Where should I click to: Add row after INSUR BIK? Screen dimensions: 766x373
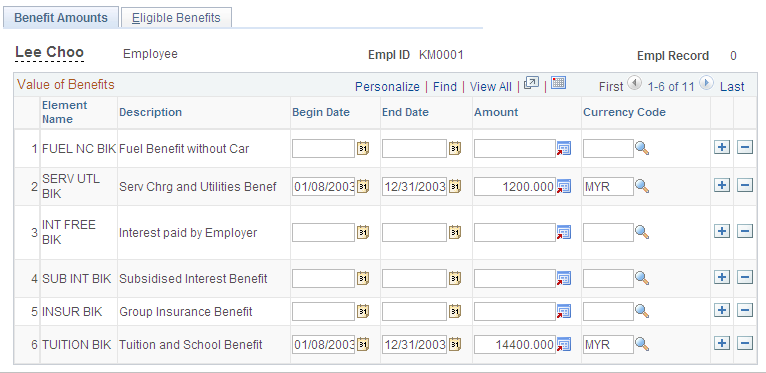[x=722, y=311]
